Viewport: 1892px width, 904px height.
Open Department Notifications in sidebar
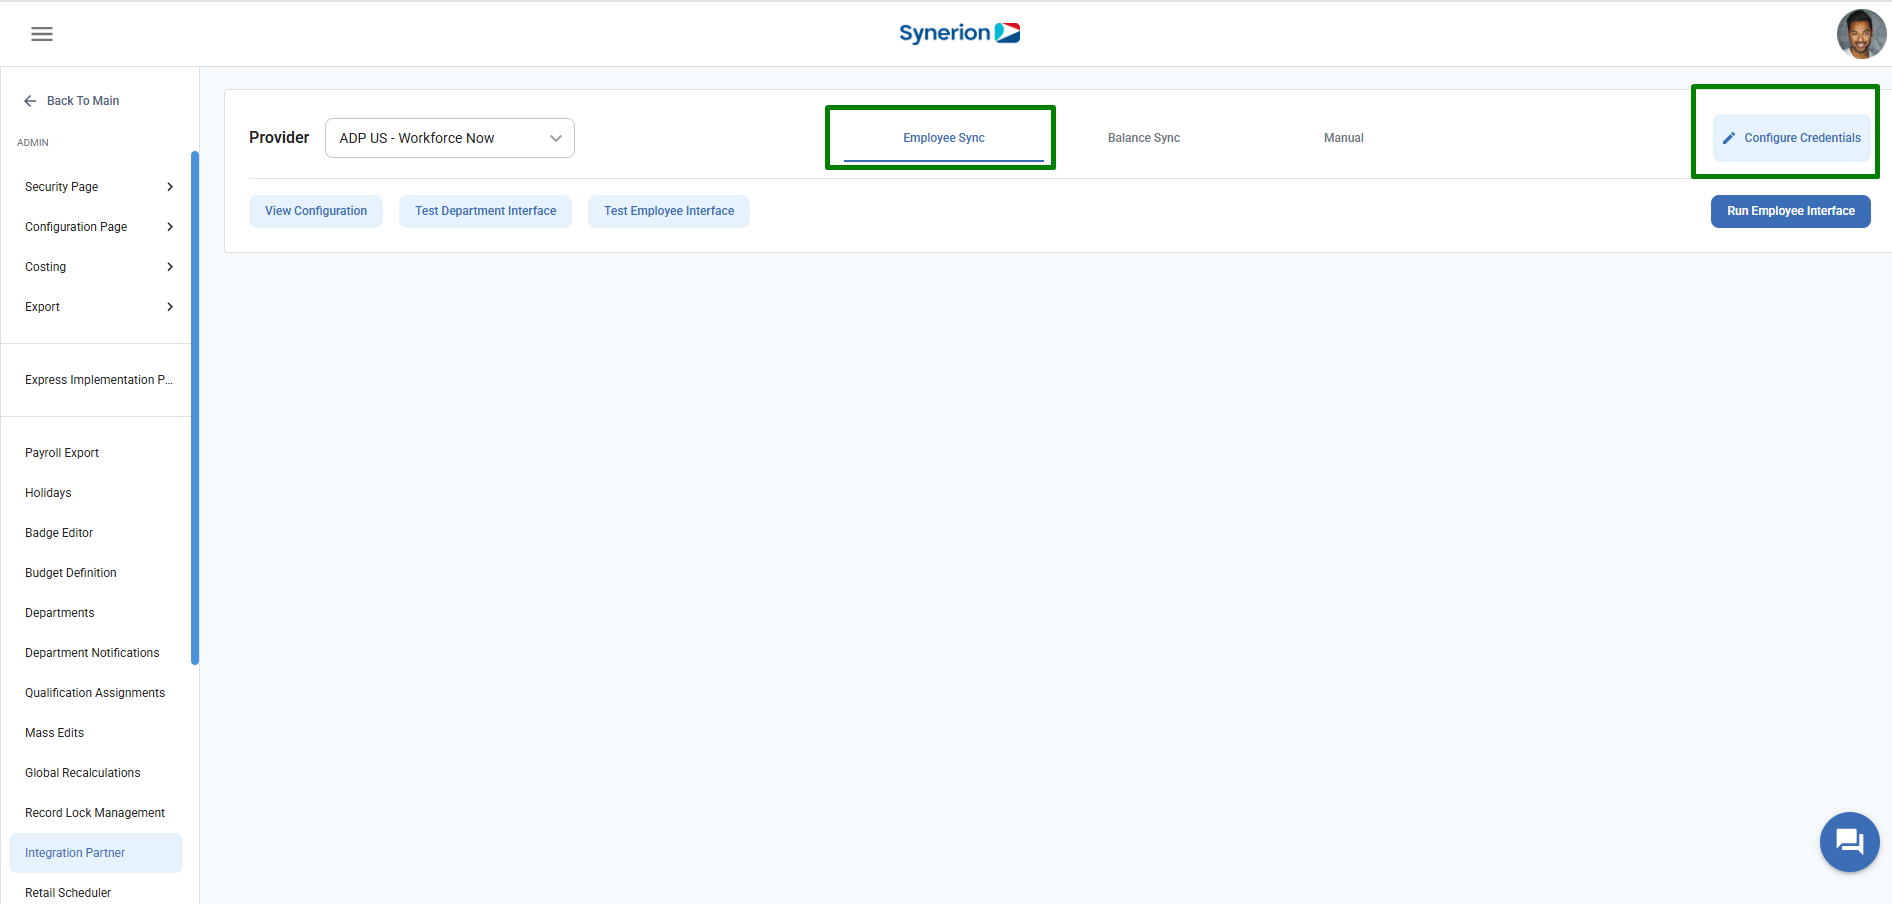(96, 653)
